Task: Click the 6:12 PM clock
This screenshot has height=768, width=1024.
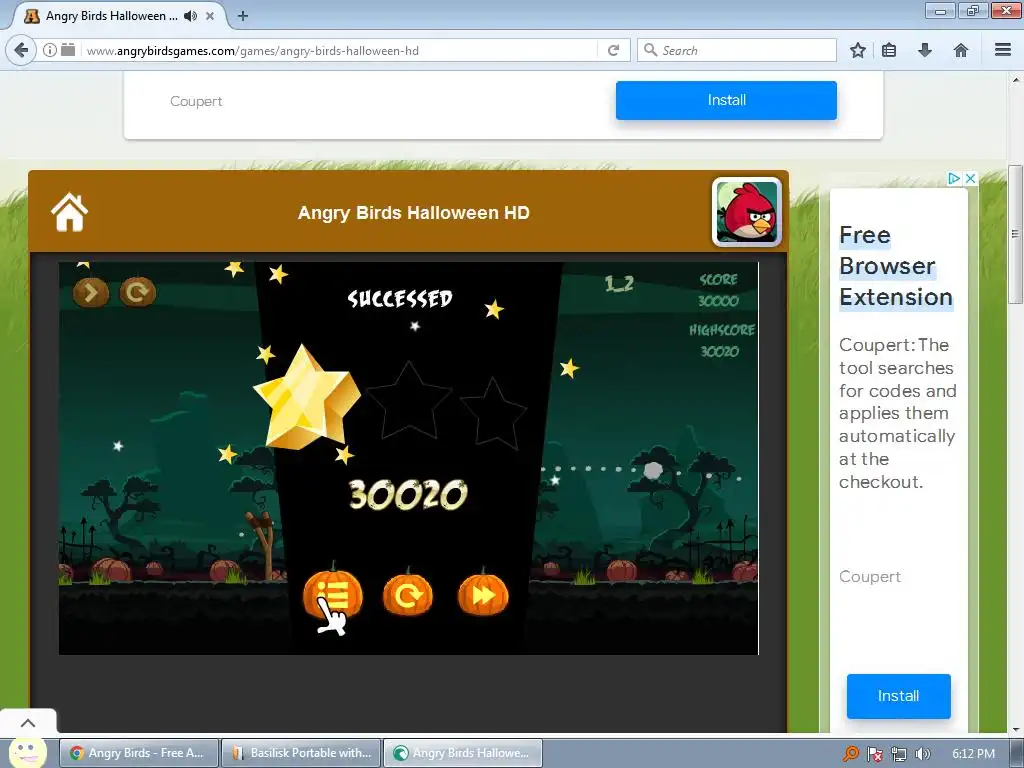Action: (973, 754)
